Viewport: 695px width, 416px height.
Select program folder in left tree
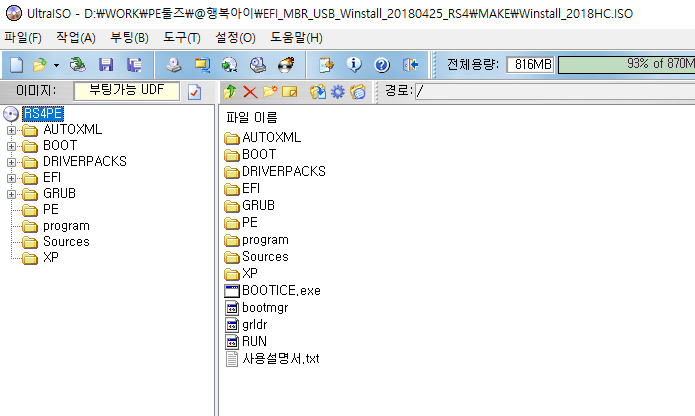pos(66,225)
